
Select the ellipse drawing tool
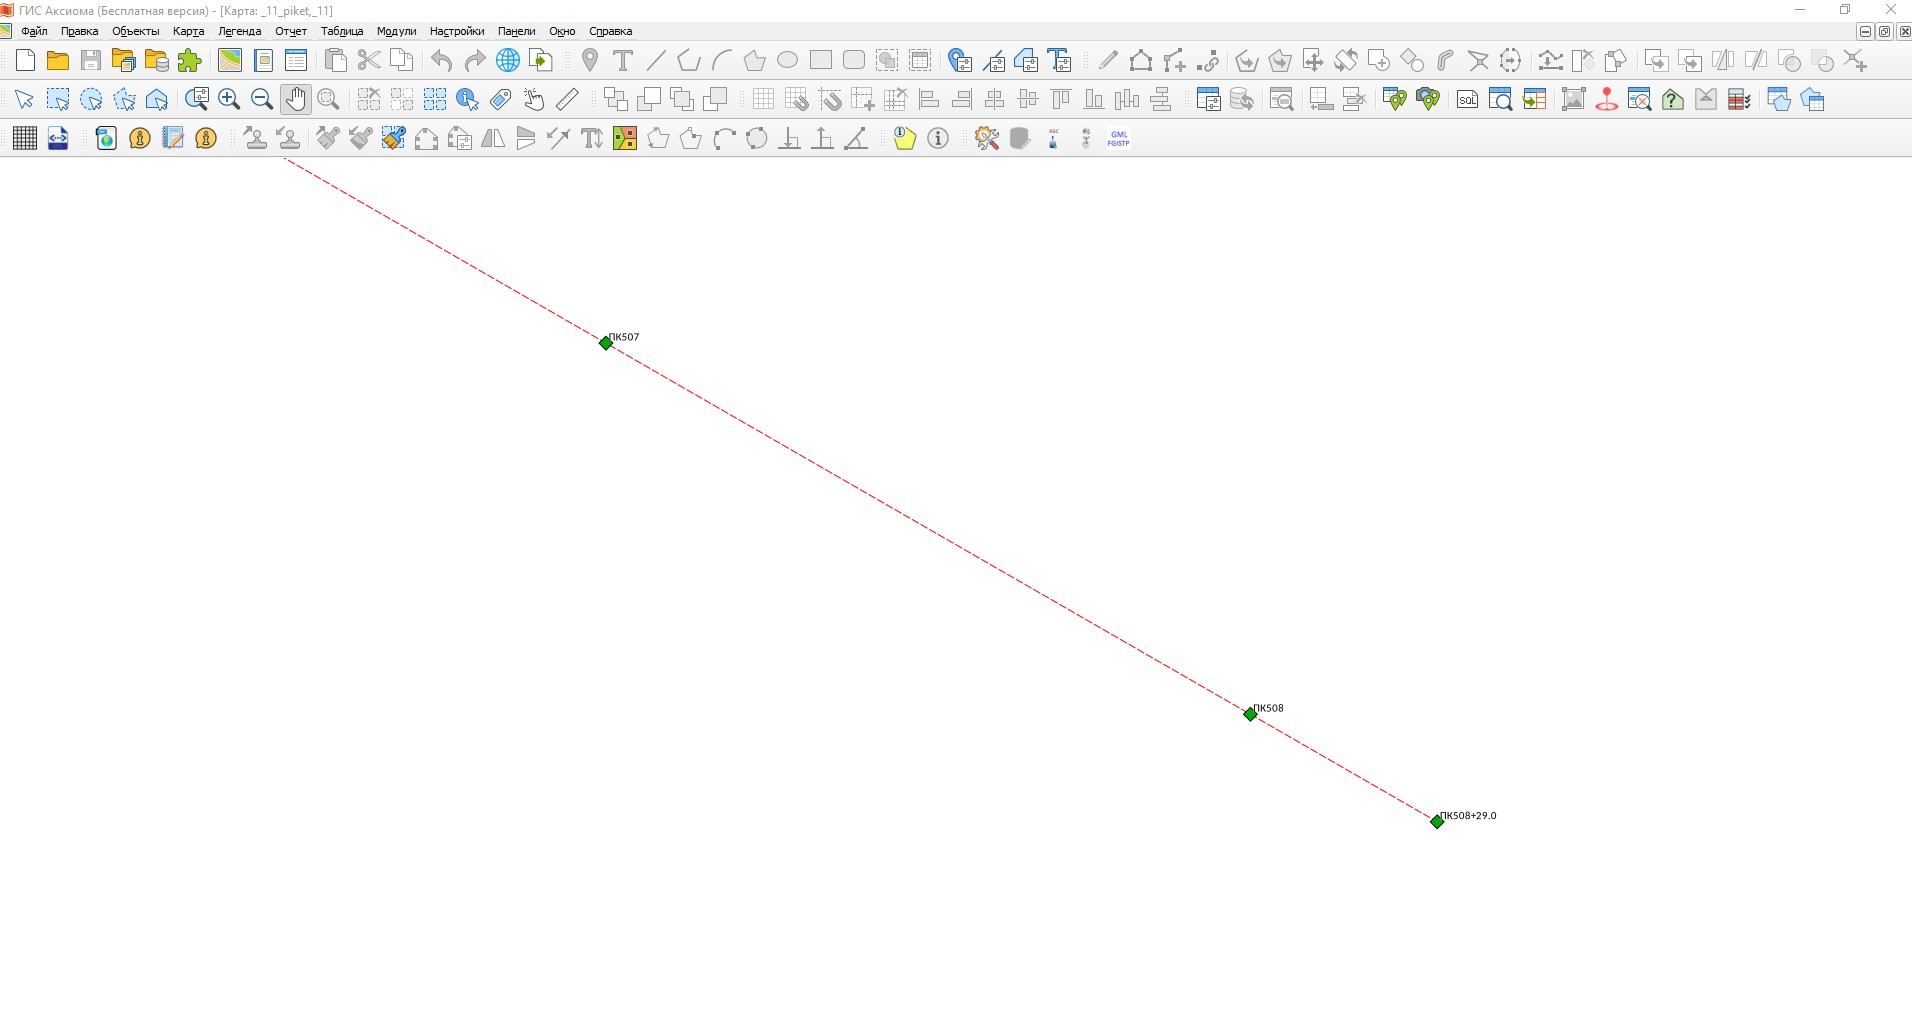788,60
